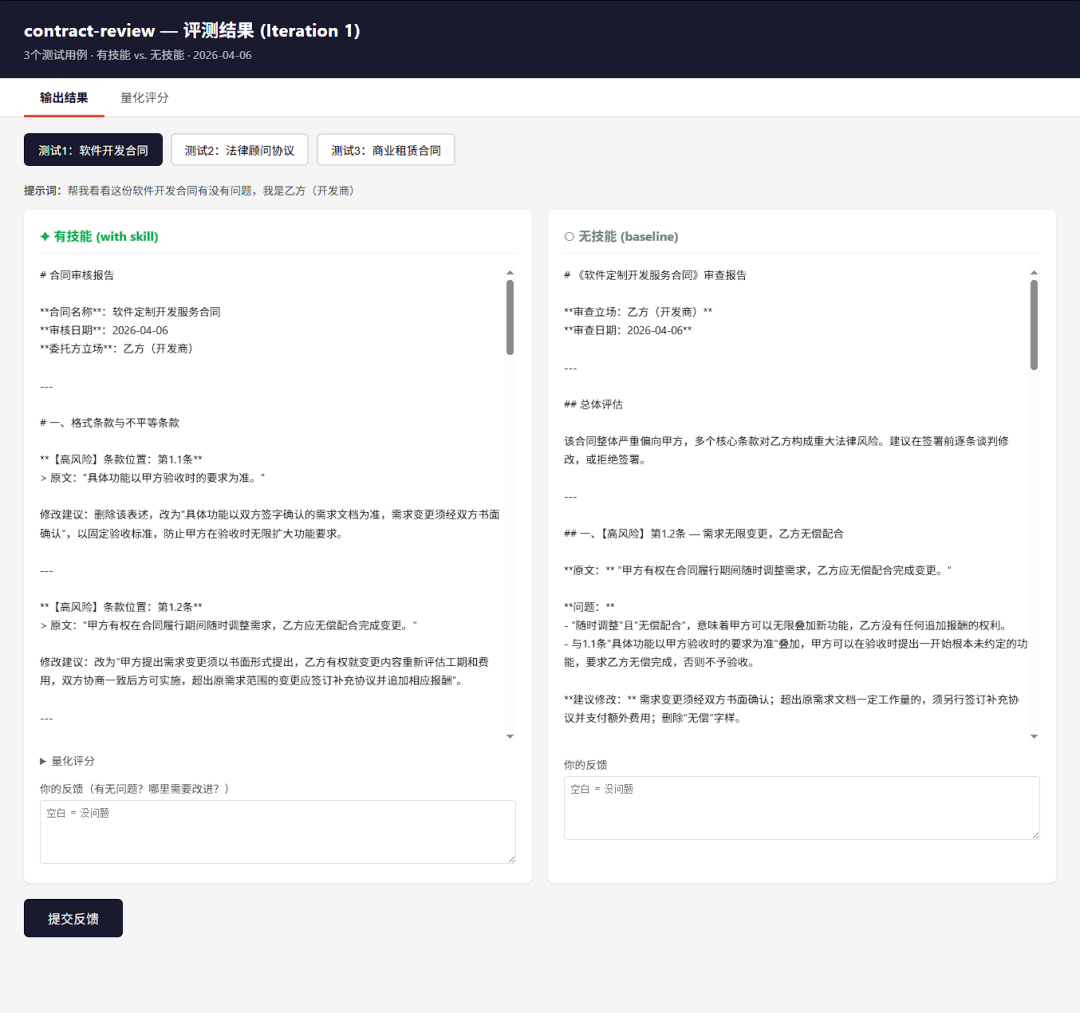Click the with-skill feedback text box

click(278, 832)
